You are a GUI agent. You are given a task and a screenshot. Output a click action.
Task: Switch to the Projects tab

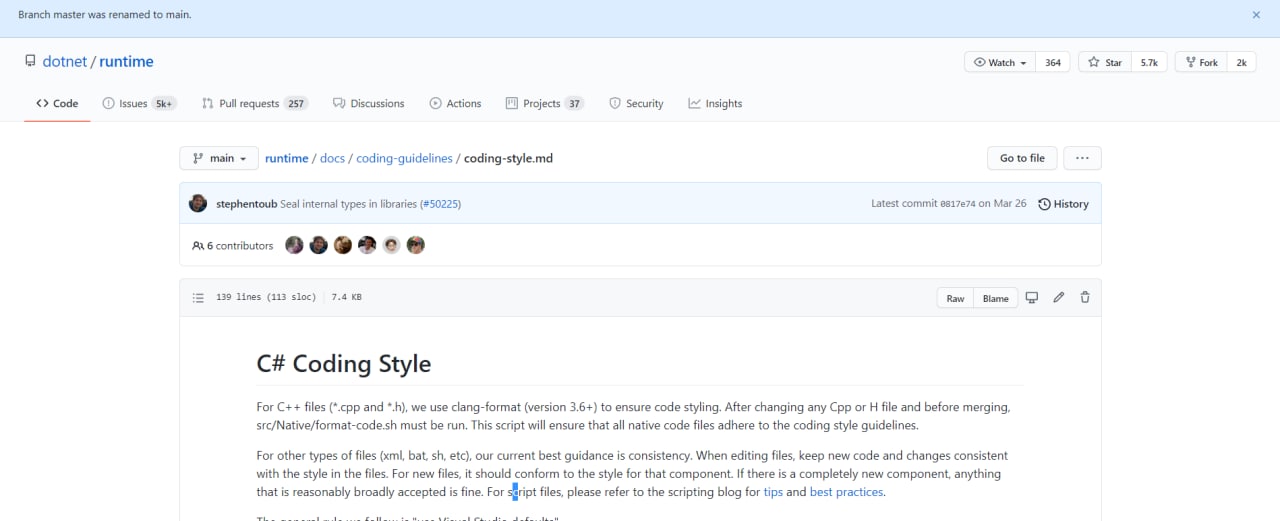click(545, 103)
